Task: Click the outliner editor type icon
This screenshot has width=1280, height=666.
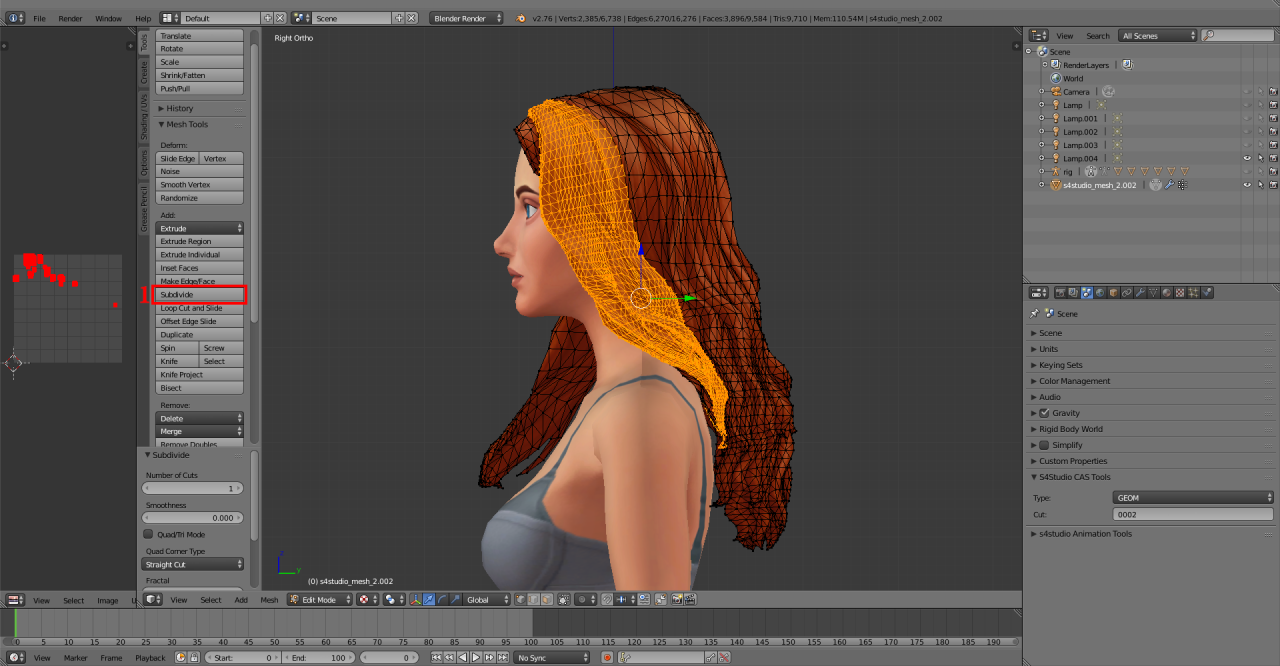Action: [1039, 36]
